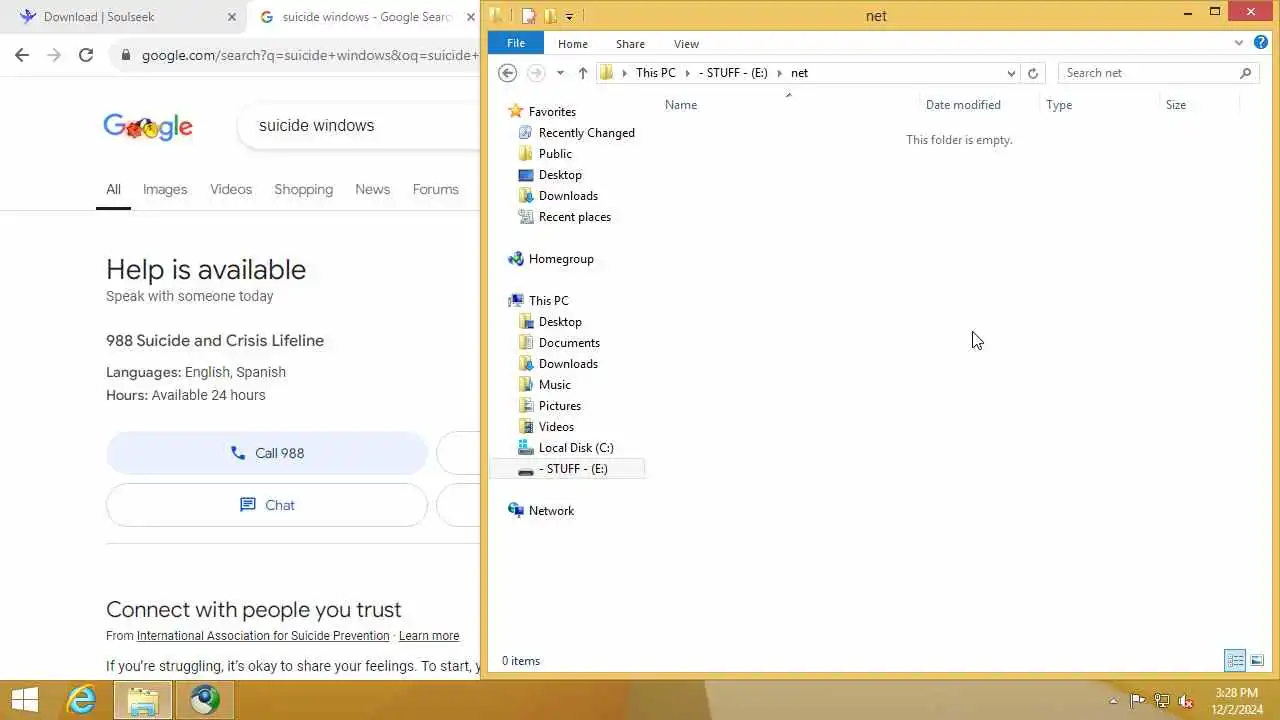Open Windows Start button
This screenshot has width=1280, height=720.
click(24, 699)
